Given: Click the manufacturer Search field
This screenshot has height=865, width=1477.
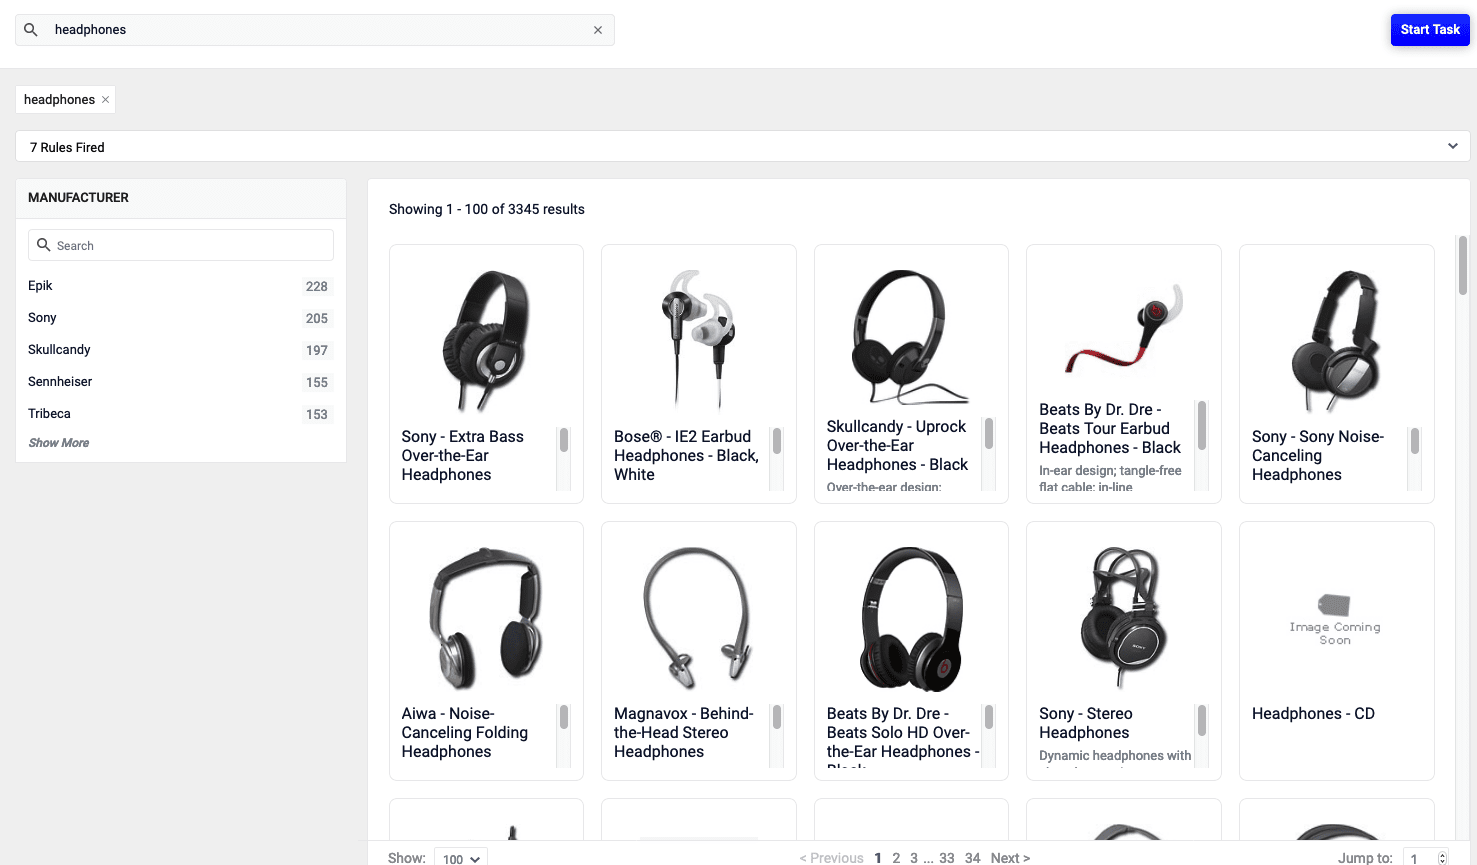Looking at the screenshot, I should 181,245.
